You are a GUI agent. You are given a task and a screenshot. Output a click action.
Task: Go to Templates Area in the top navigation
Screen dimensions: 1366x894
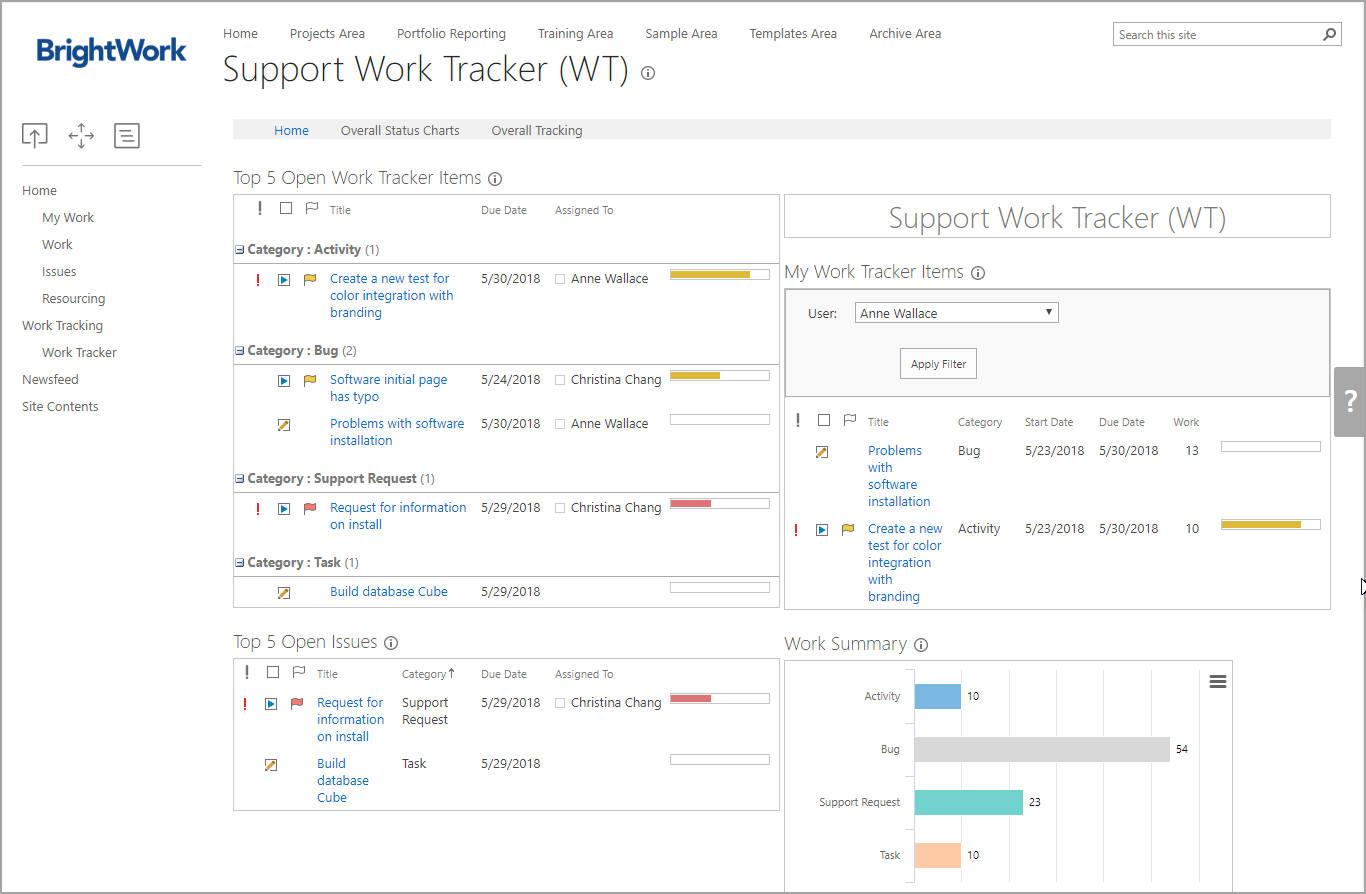click(793, 33)
